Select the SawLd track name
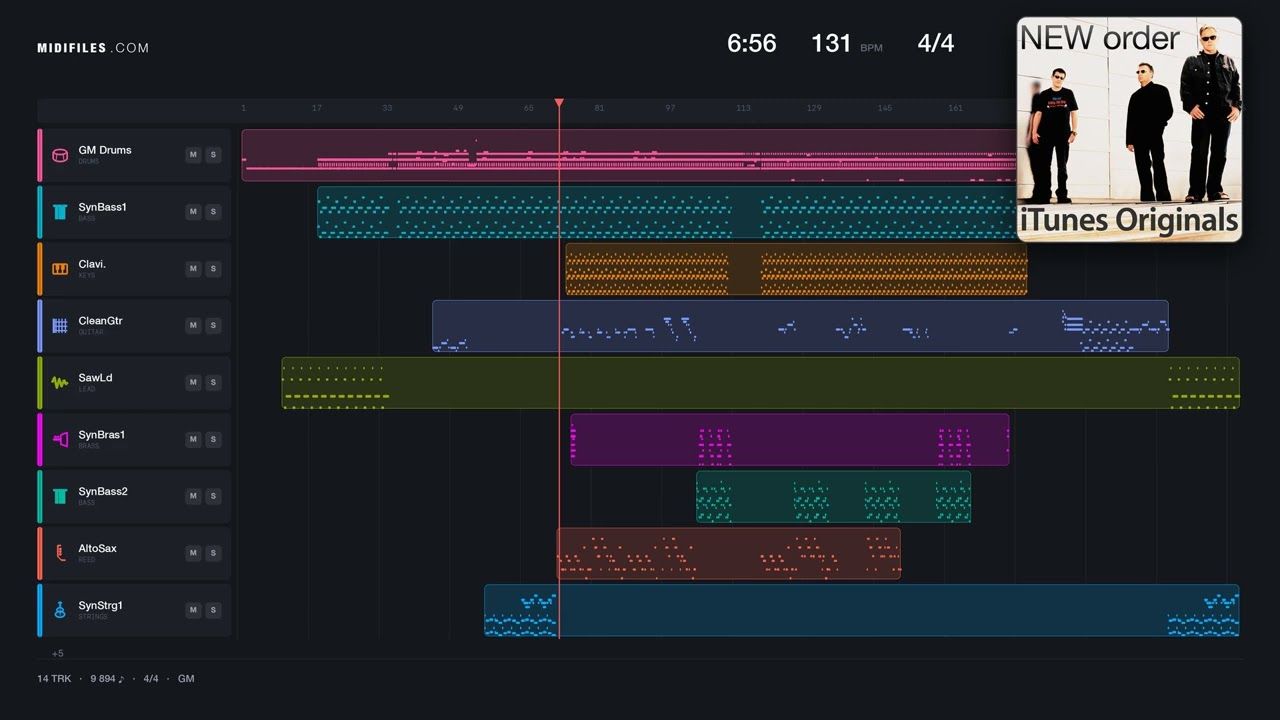1280x720 pixels. (x=96, y=378)
